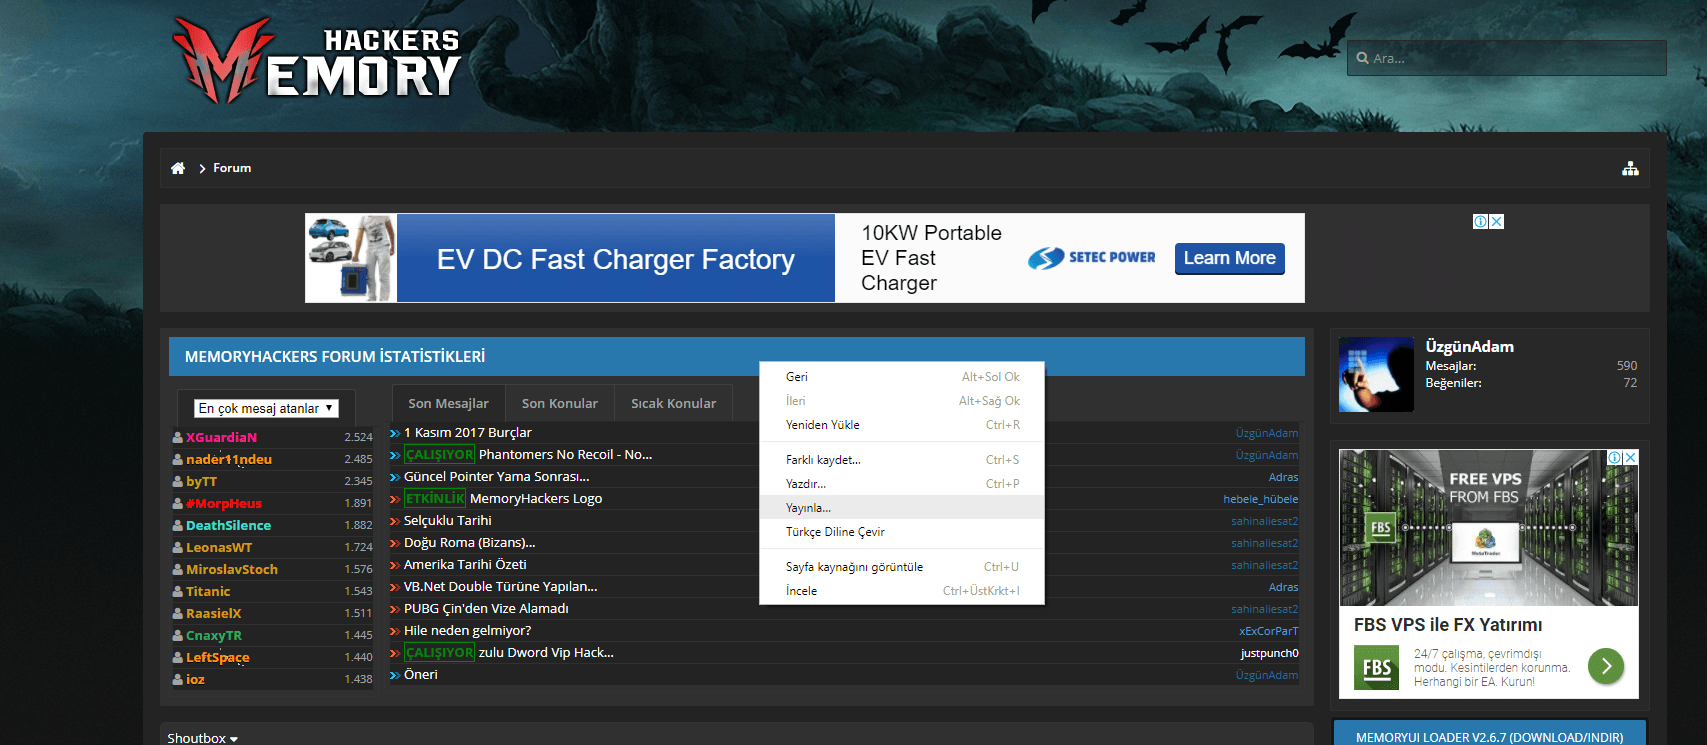Click the AdChoices info icon on FBS ad
Viewport: 1707px width, 745px height.
click(1614, 457)
